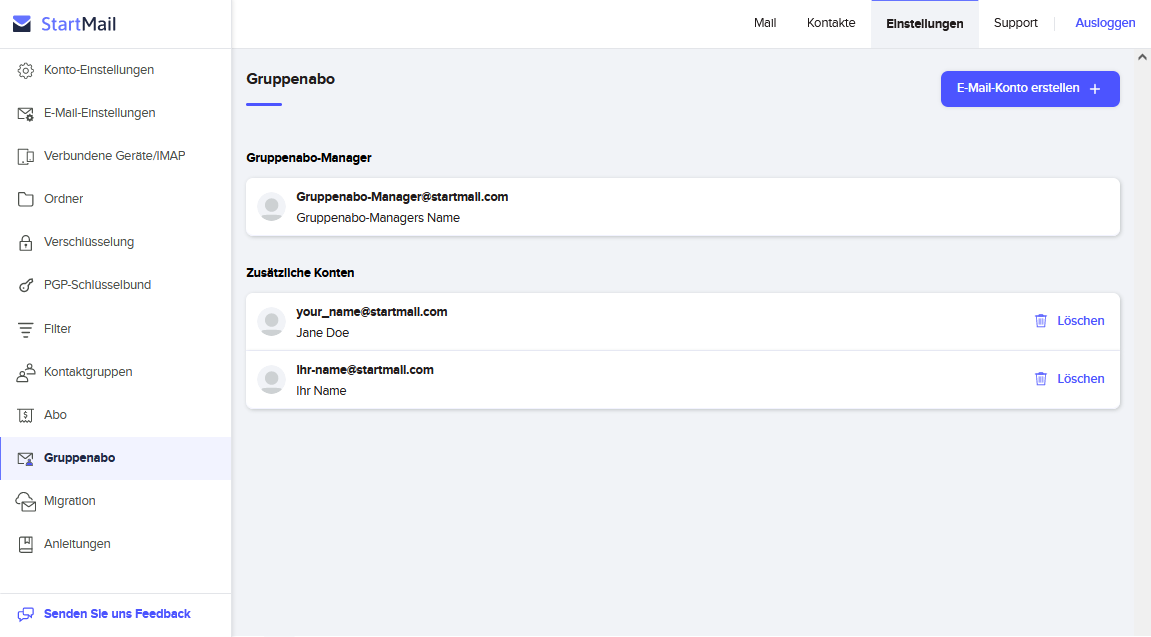
Task: Delete Jane Doe account via Löschen
Action: click(x=1070, y=321)
